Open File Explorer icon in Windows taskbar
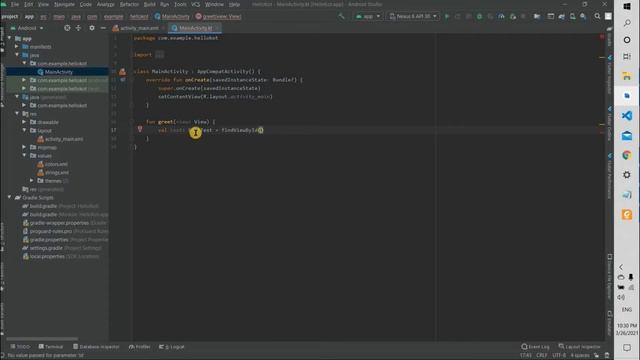 (627, 76)
